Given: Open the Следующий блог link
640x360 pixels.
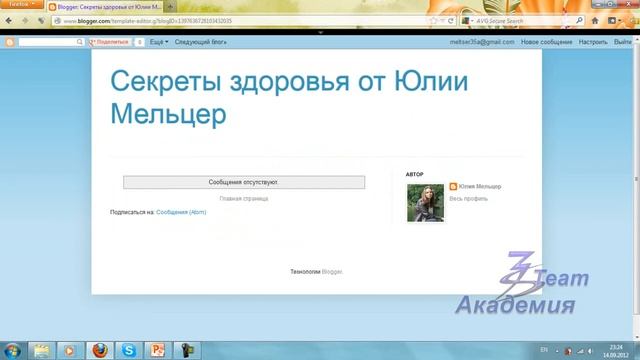Looking at the screenshot, I should (200, 42).
